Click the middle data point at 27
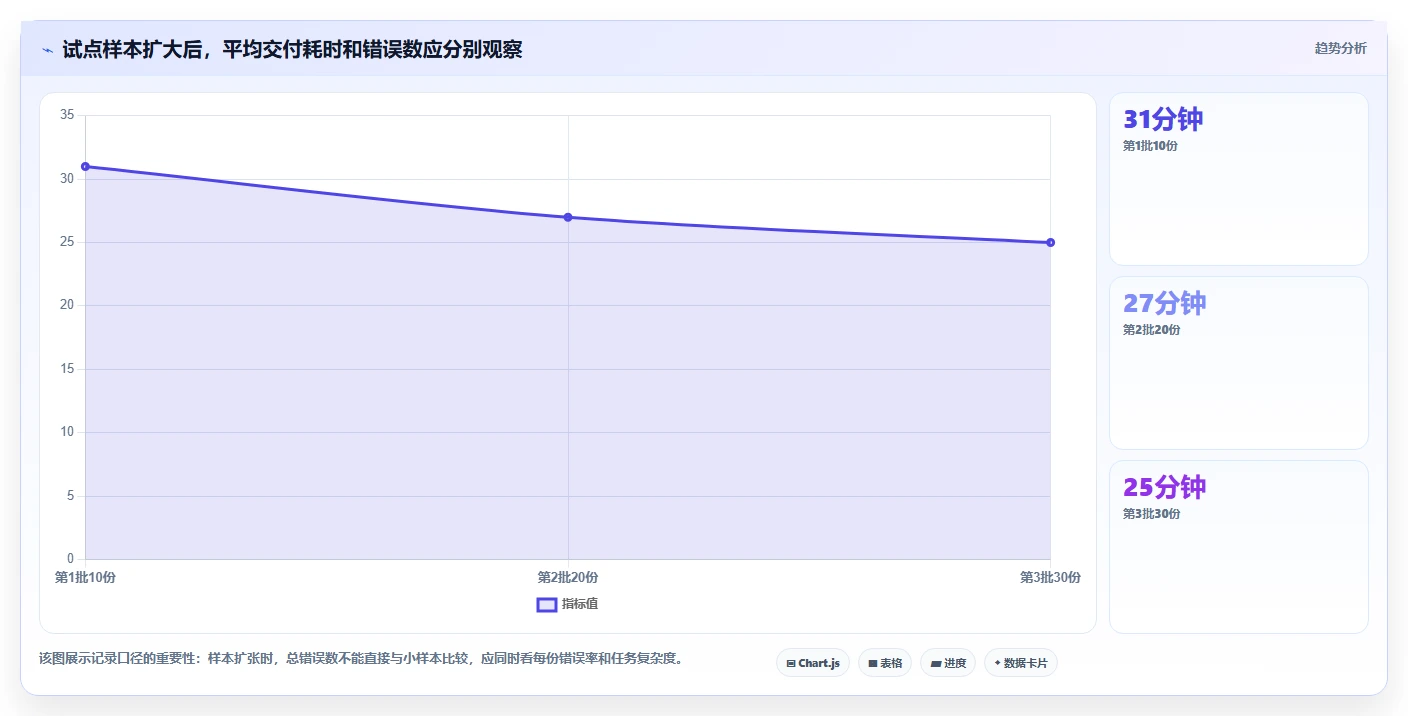Screen dimensions: 1408x716 pos(568,217)
